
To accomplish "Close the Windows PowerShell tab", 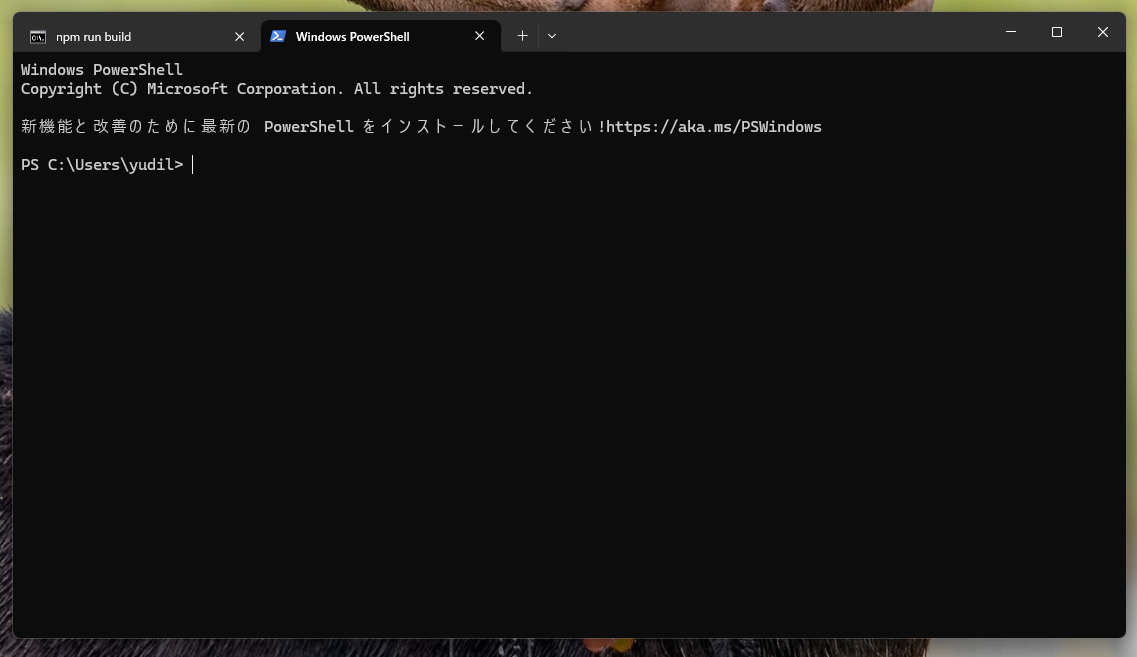I will (x=479, y=36).
